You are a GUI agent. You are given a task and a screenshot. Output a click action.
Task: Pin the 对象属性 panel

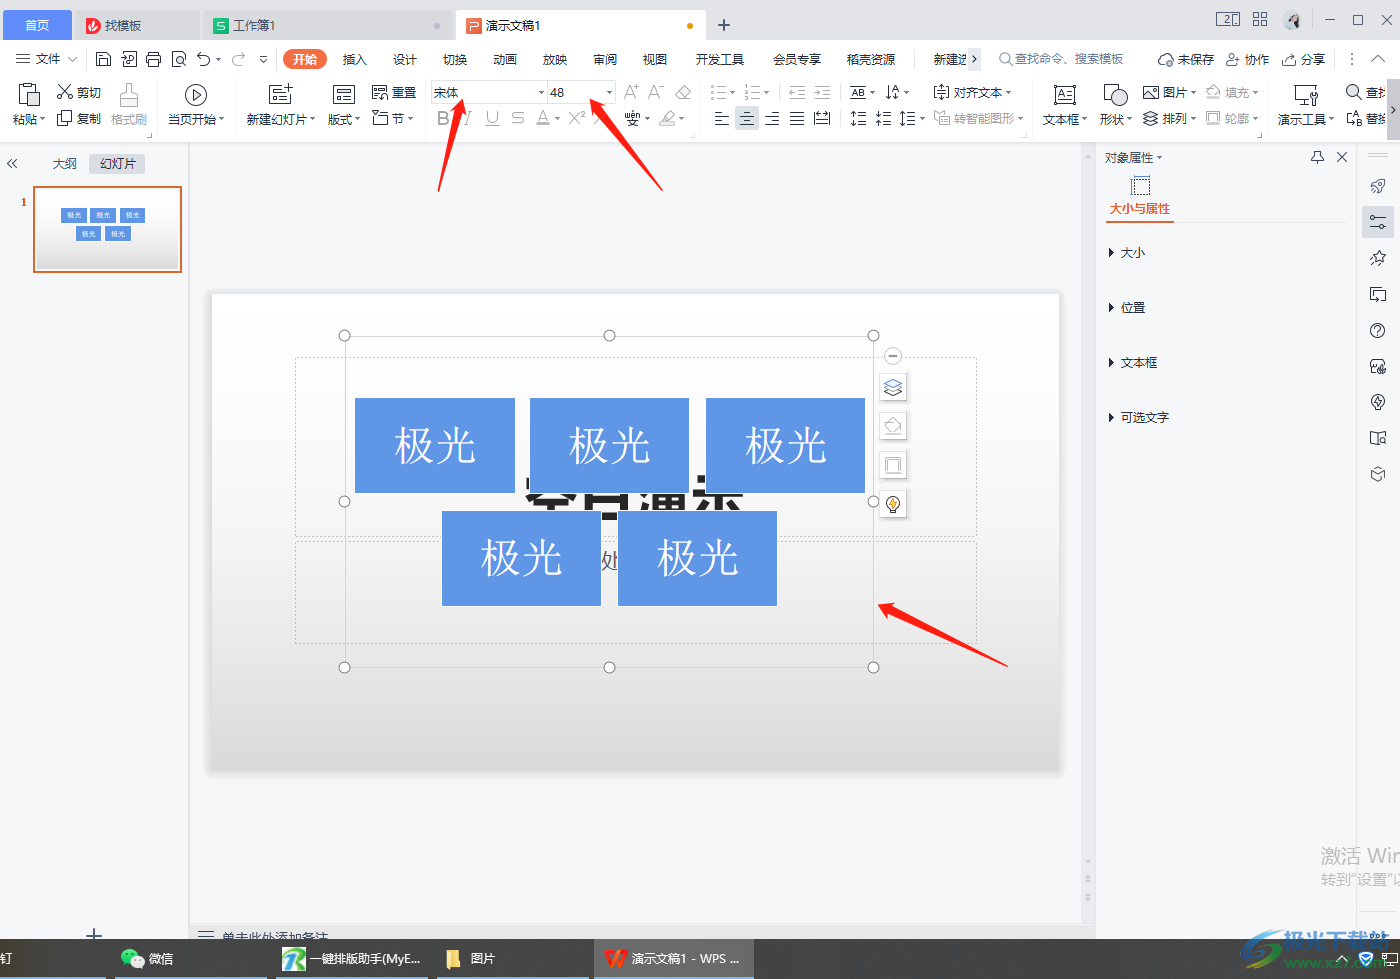(x=1317, y=157)
